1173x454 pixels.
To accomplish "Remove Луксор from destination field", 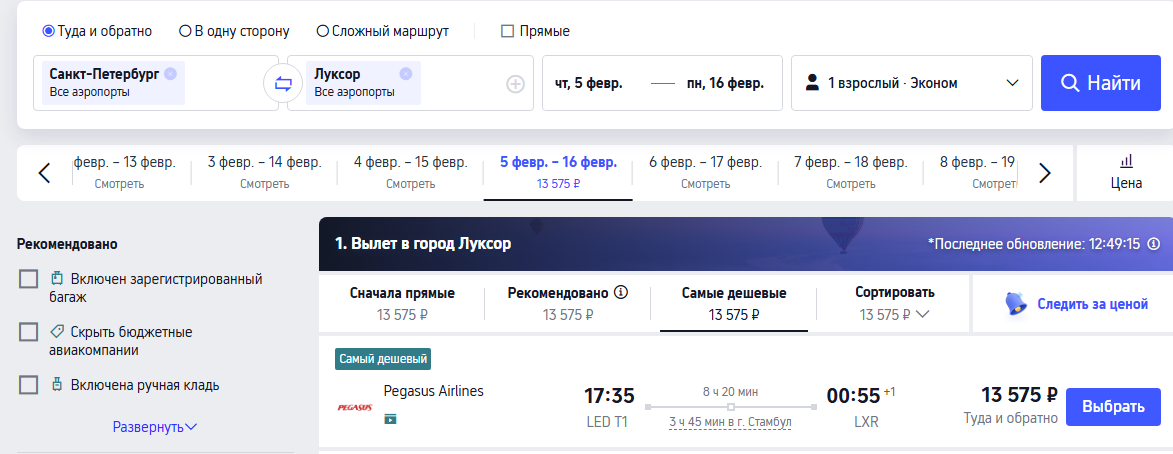I will [405, 73].
